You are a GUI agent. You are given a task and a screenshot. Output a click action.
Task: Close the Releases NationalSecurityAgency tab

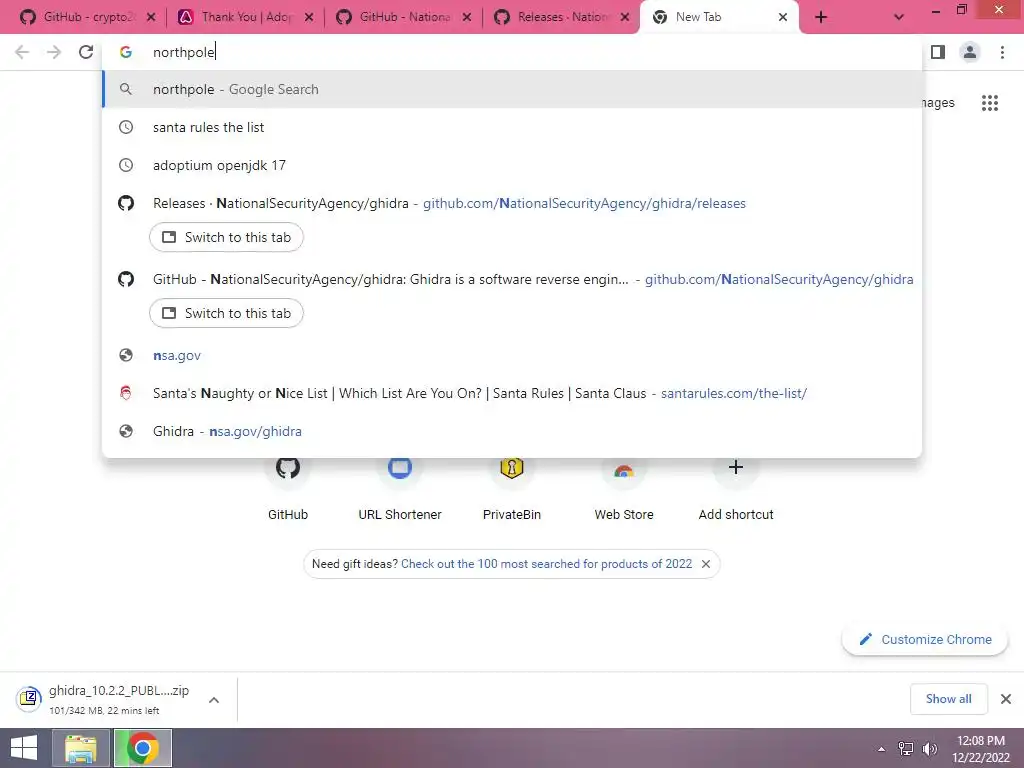(x=625, y=18)
